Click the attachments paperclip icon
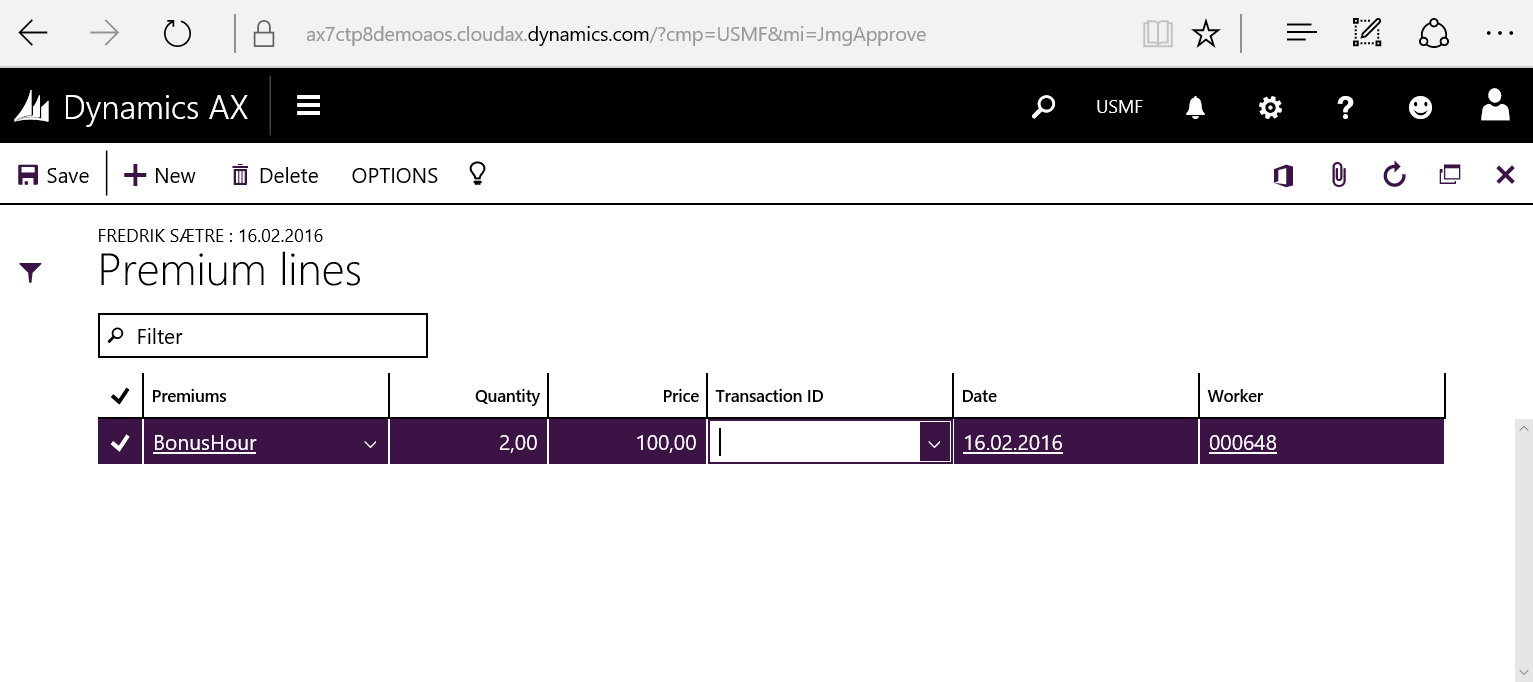The image size is (1533, 682). (1338, 176)
